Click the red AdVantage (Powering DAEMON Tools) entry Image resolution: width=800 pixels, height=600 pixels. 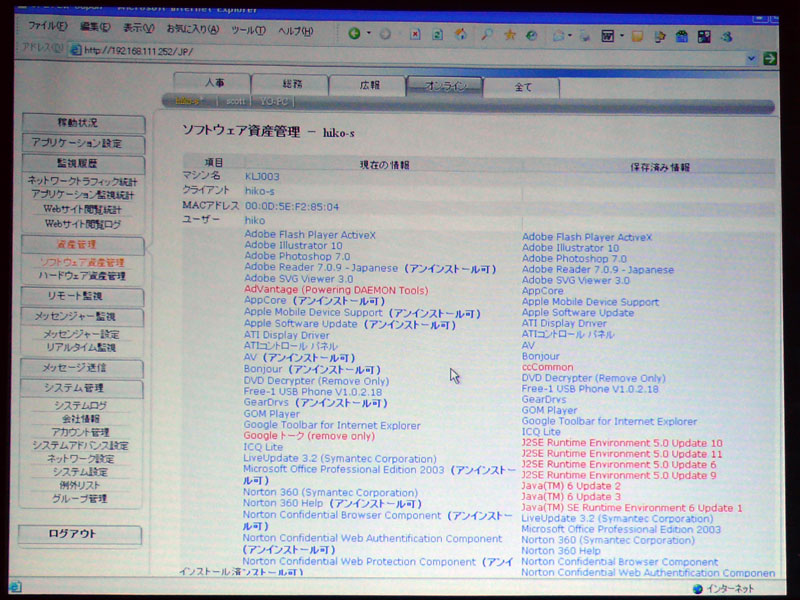tap(336, 290)
